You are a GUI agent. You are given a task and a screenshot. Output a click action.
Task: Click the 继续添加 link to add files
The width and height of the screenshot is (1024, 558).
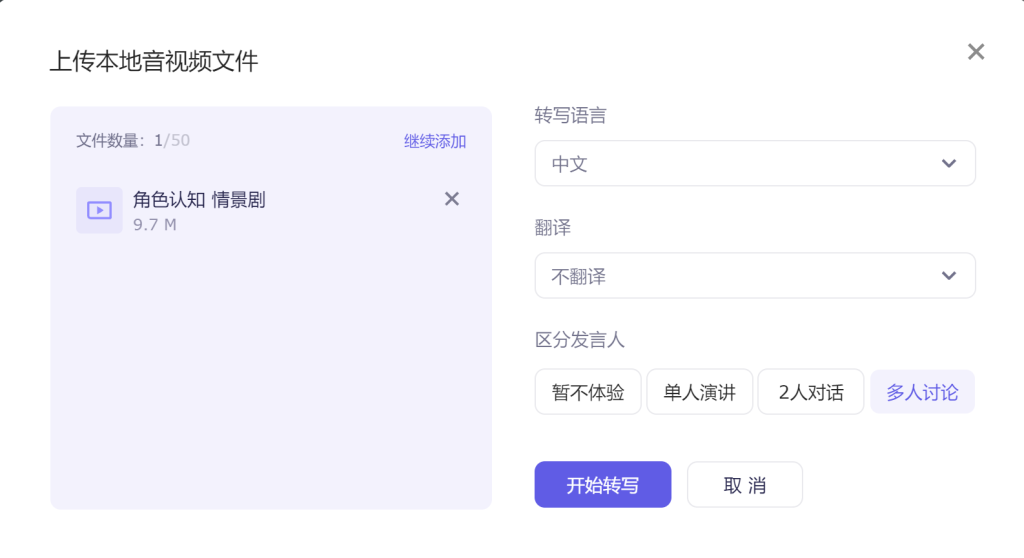pyautogui.click(x=435, y=141)
